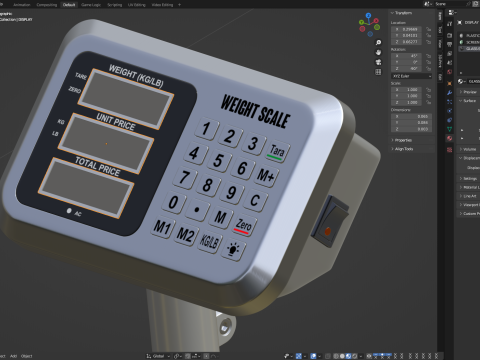Open the Add menu in viewport header
The height and width of the screenshot is (360, 480).
pyautogui.click(x=13, y=356)
